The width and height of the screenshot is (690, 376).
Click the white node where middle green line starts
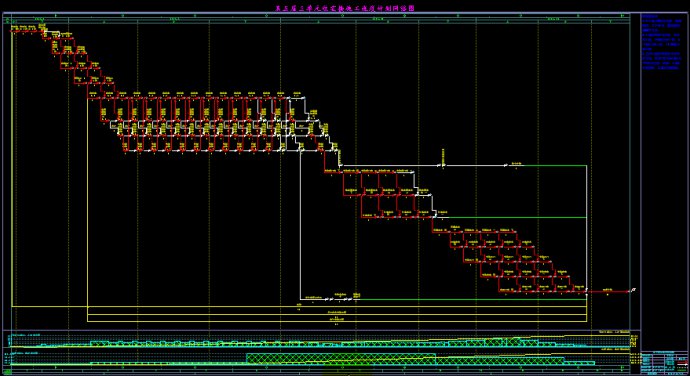coord(435,217)
